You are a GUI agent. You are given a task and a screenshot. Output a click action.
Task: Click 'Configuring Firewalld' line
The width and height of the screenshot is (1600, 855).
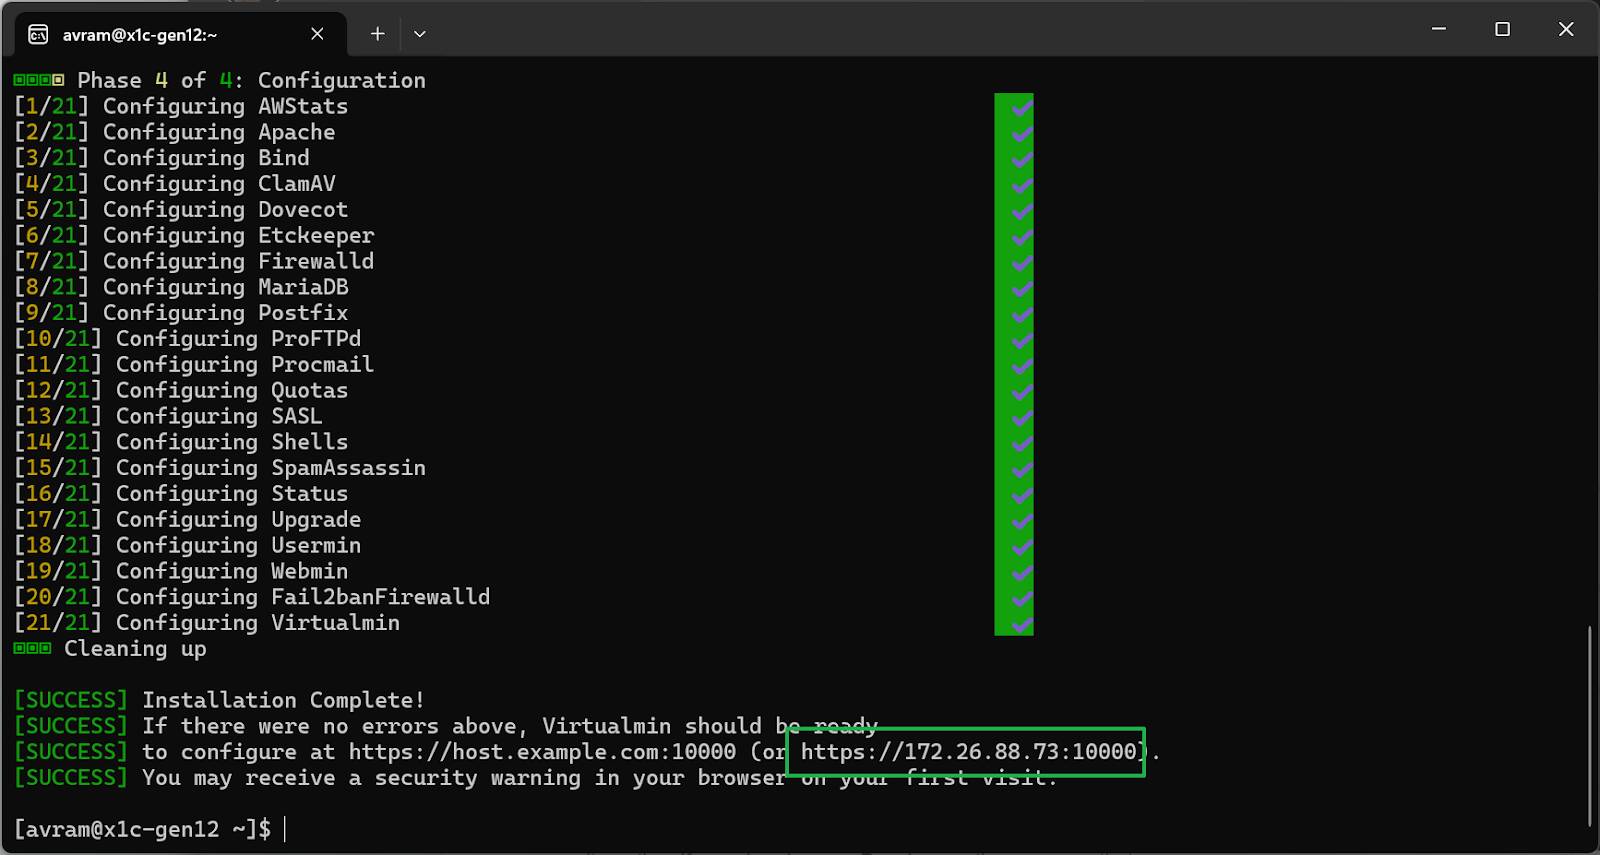[238, 261]
